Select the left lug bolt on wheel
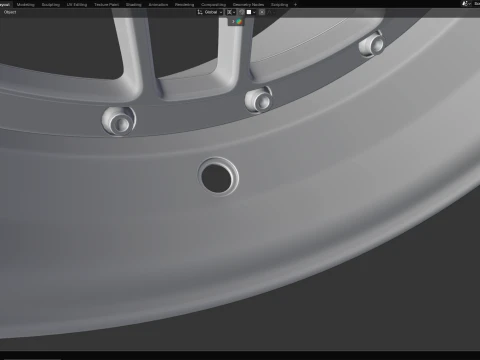The image size is (480, 360). point(119,121)
